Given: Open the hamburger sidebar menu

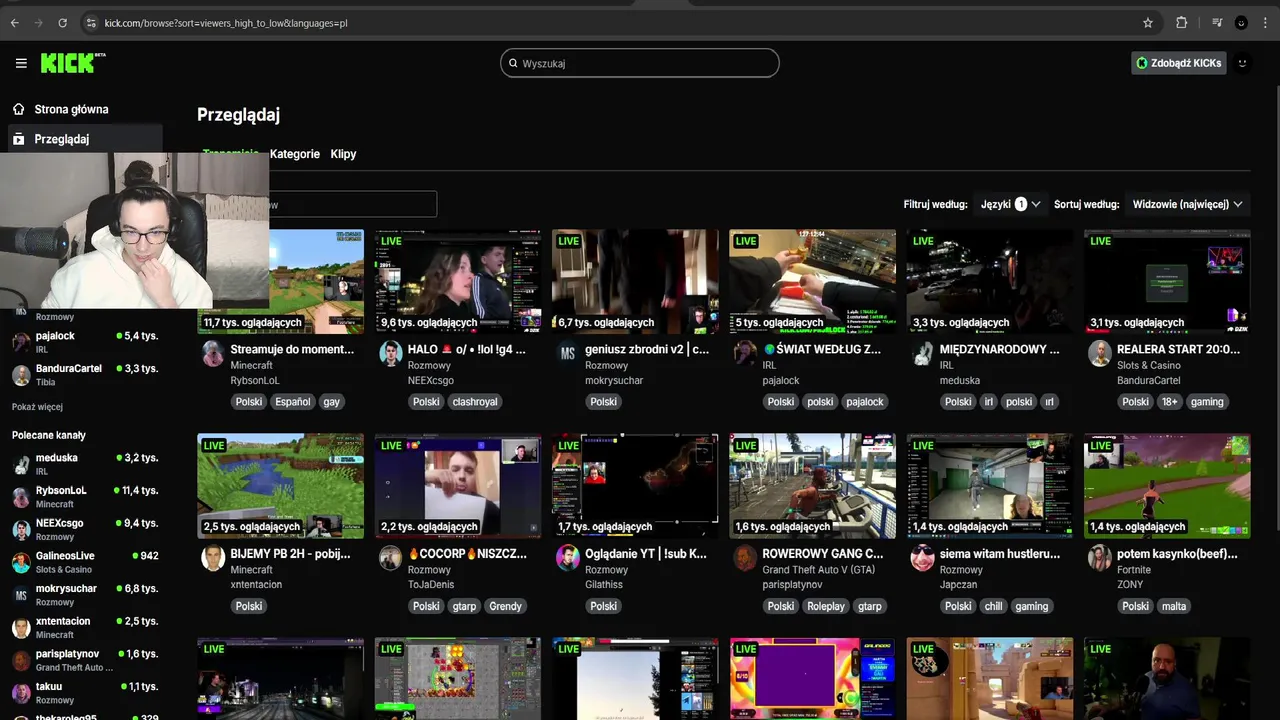Looking at the screenshot, I should (x=21, y=63).
